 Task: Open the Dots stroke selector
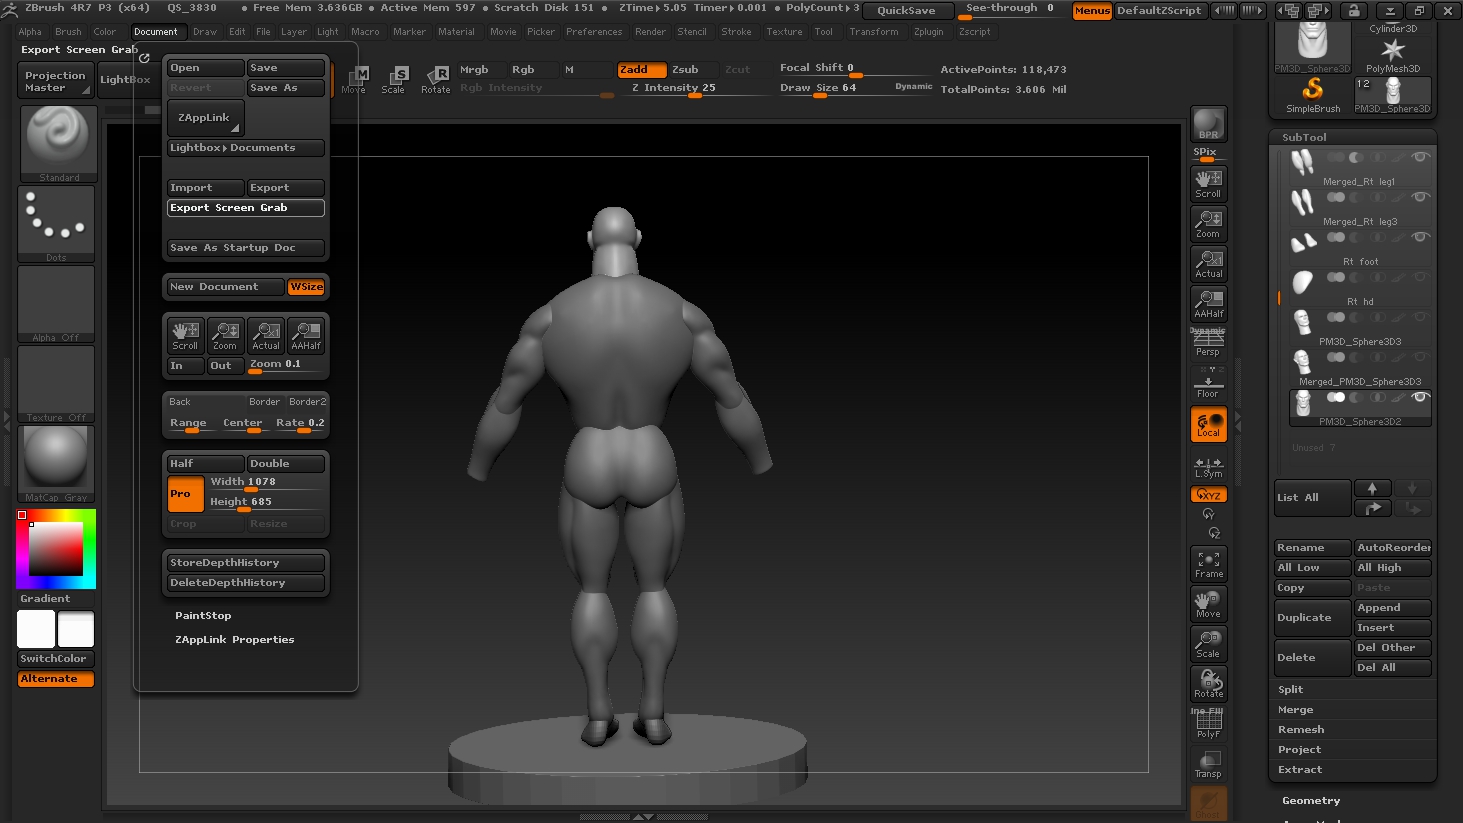point(56,224)
